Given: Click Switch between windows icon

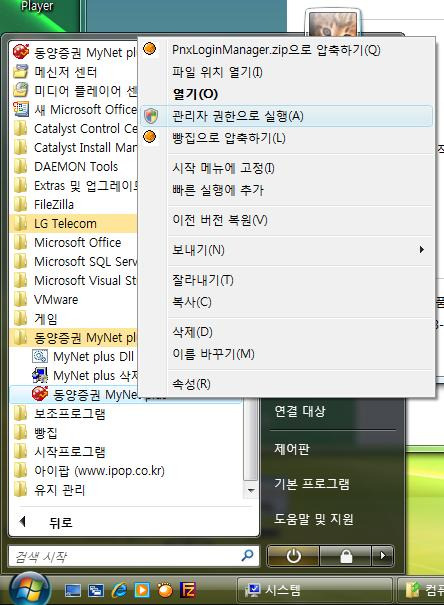Looking at the screenshot, I should (96, 590).
